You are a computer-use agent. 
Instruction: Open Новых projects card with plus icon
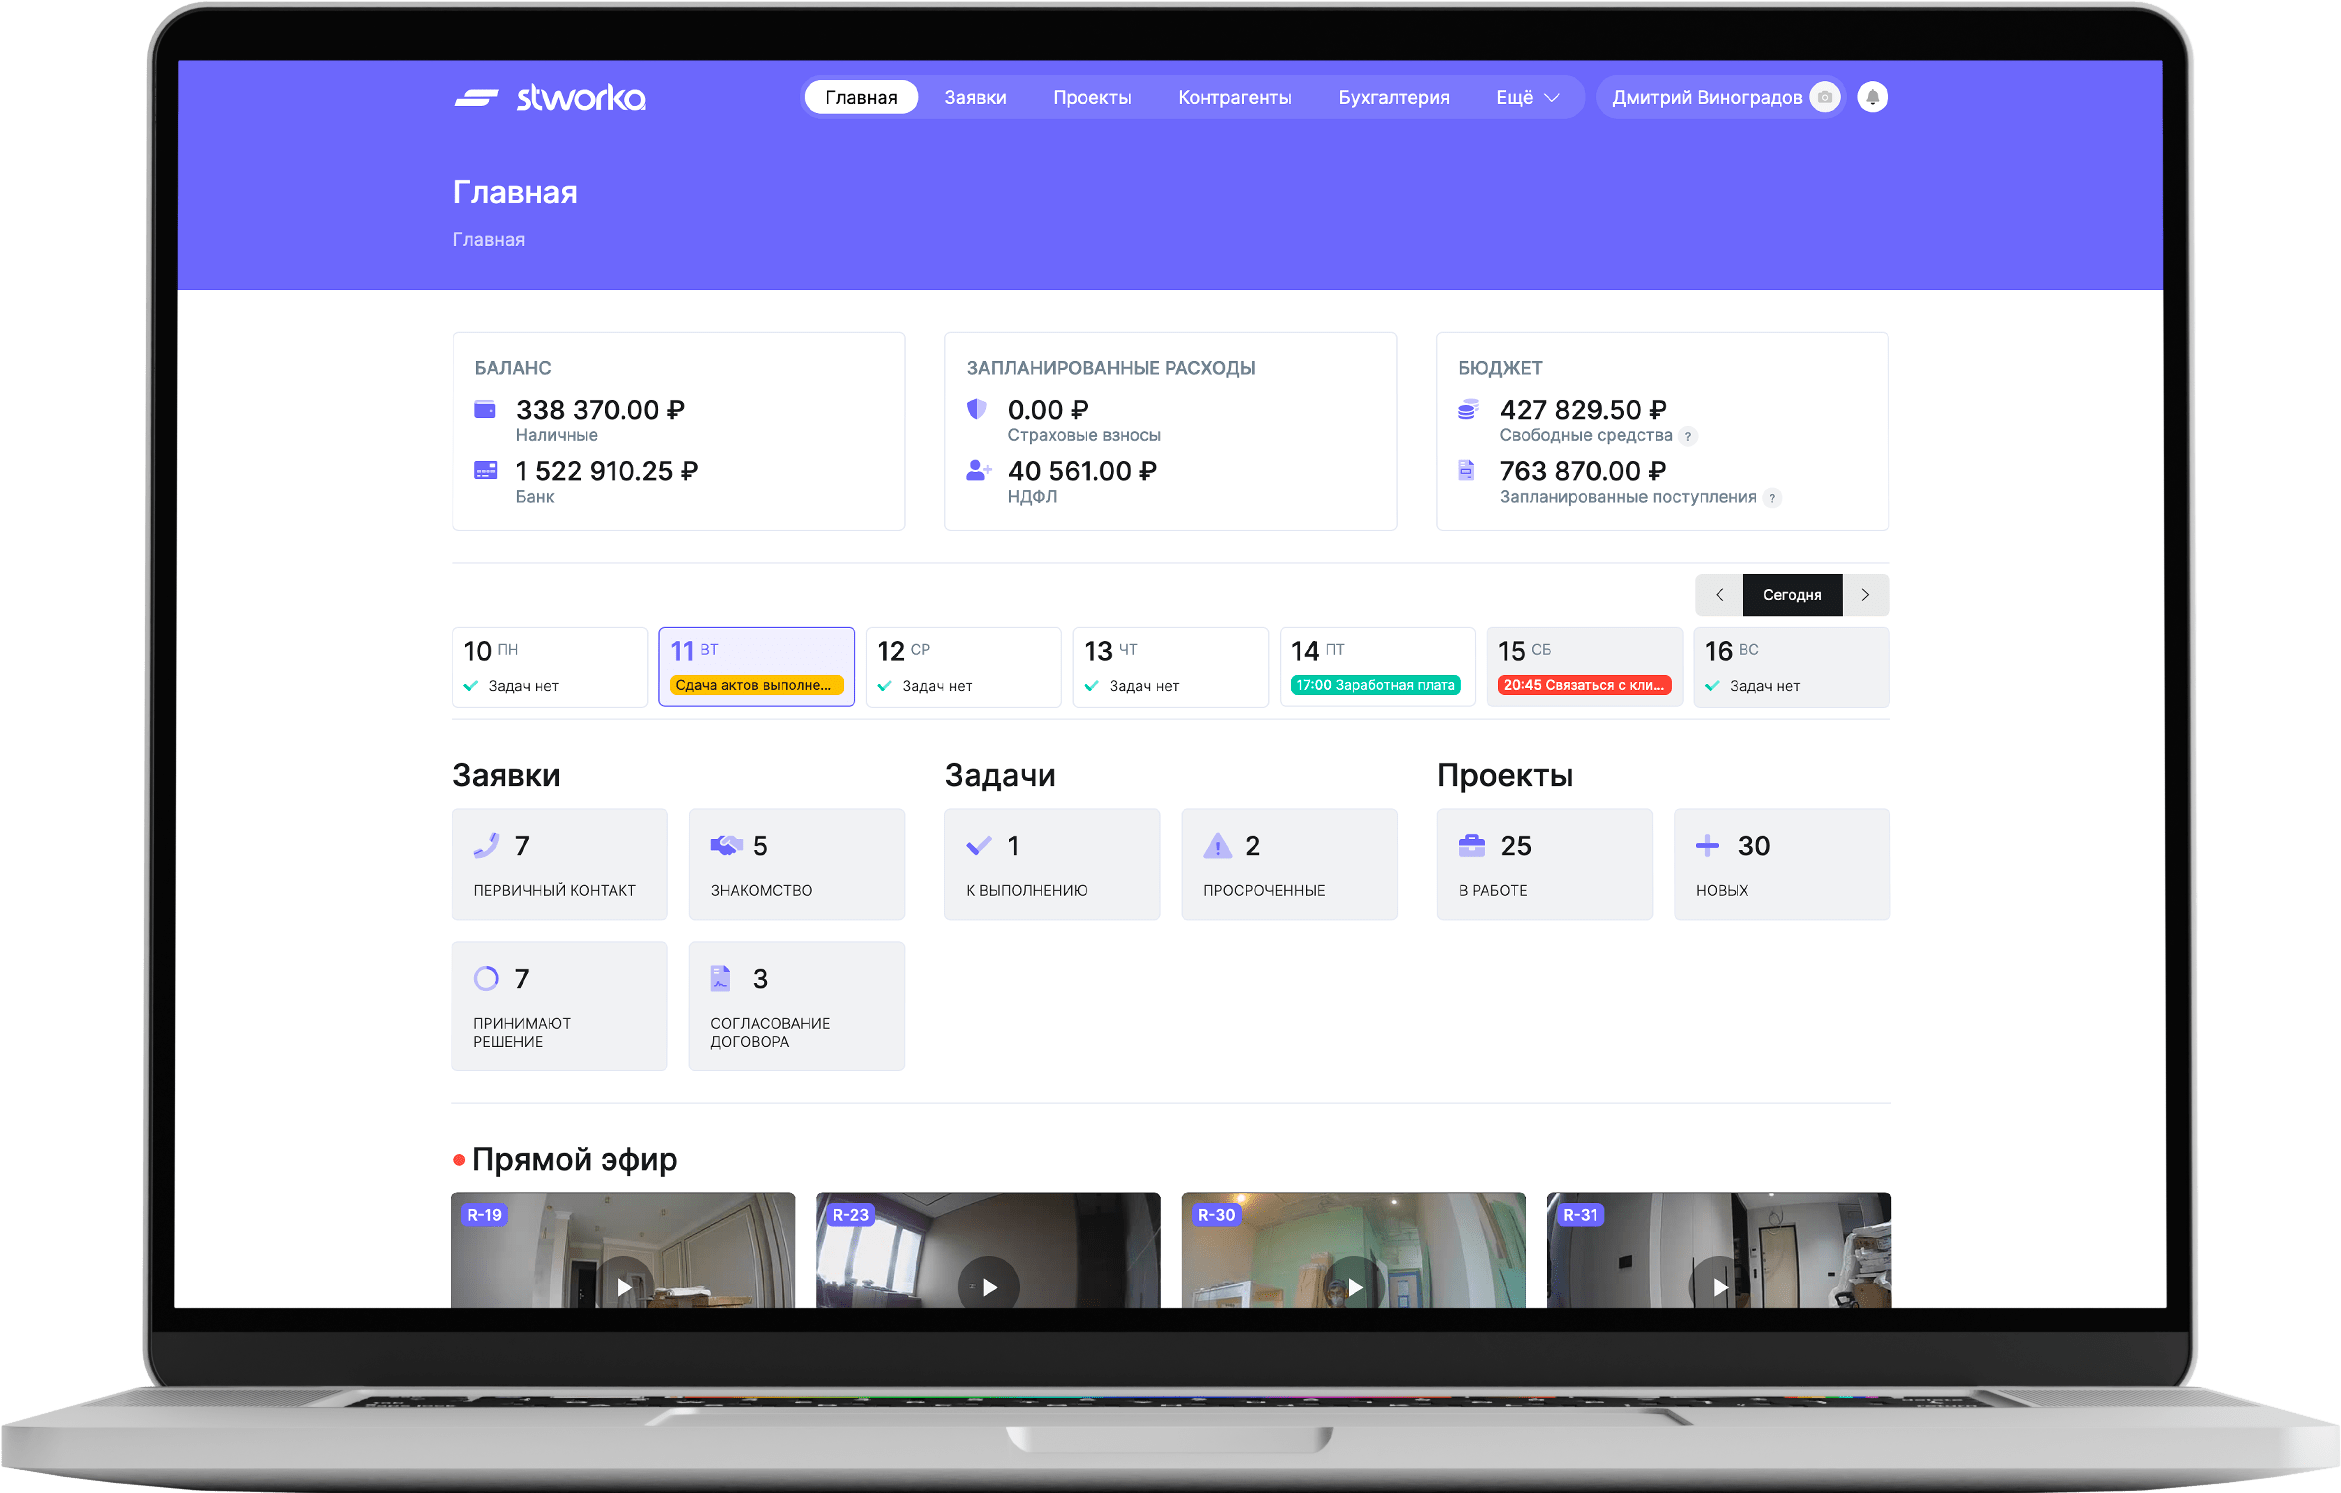[1781, 864]
